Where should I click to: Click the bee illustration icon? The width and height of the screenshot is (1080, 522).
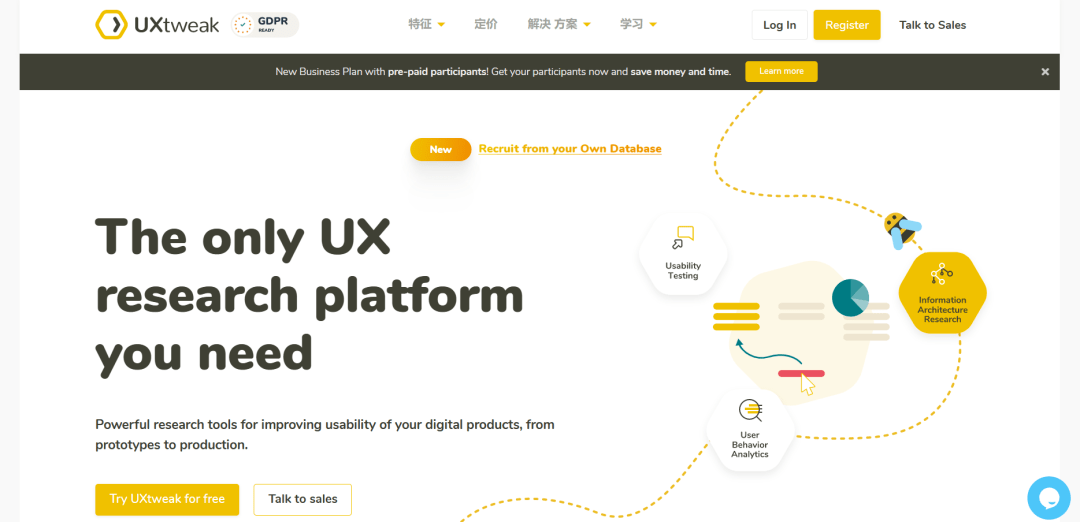pos(902,230)
